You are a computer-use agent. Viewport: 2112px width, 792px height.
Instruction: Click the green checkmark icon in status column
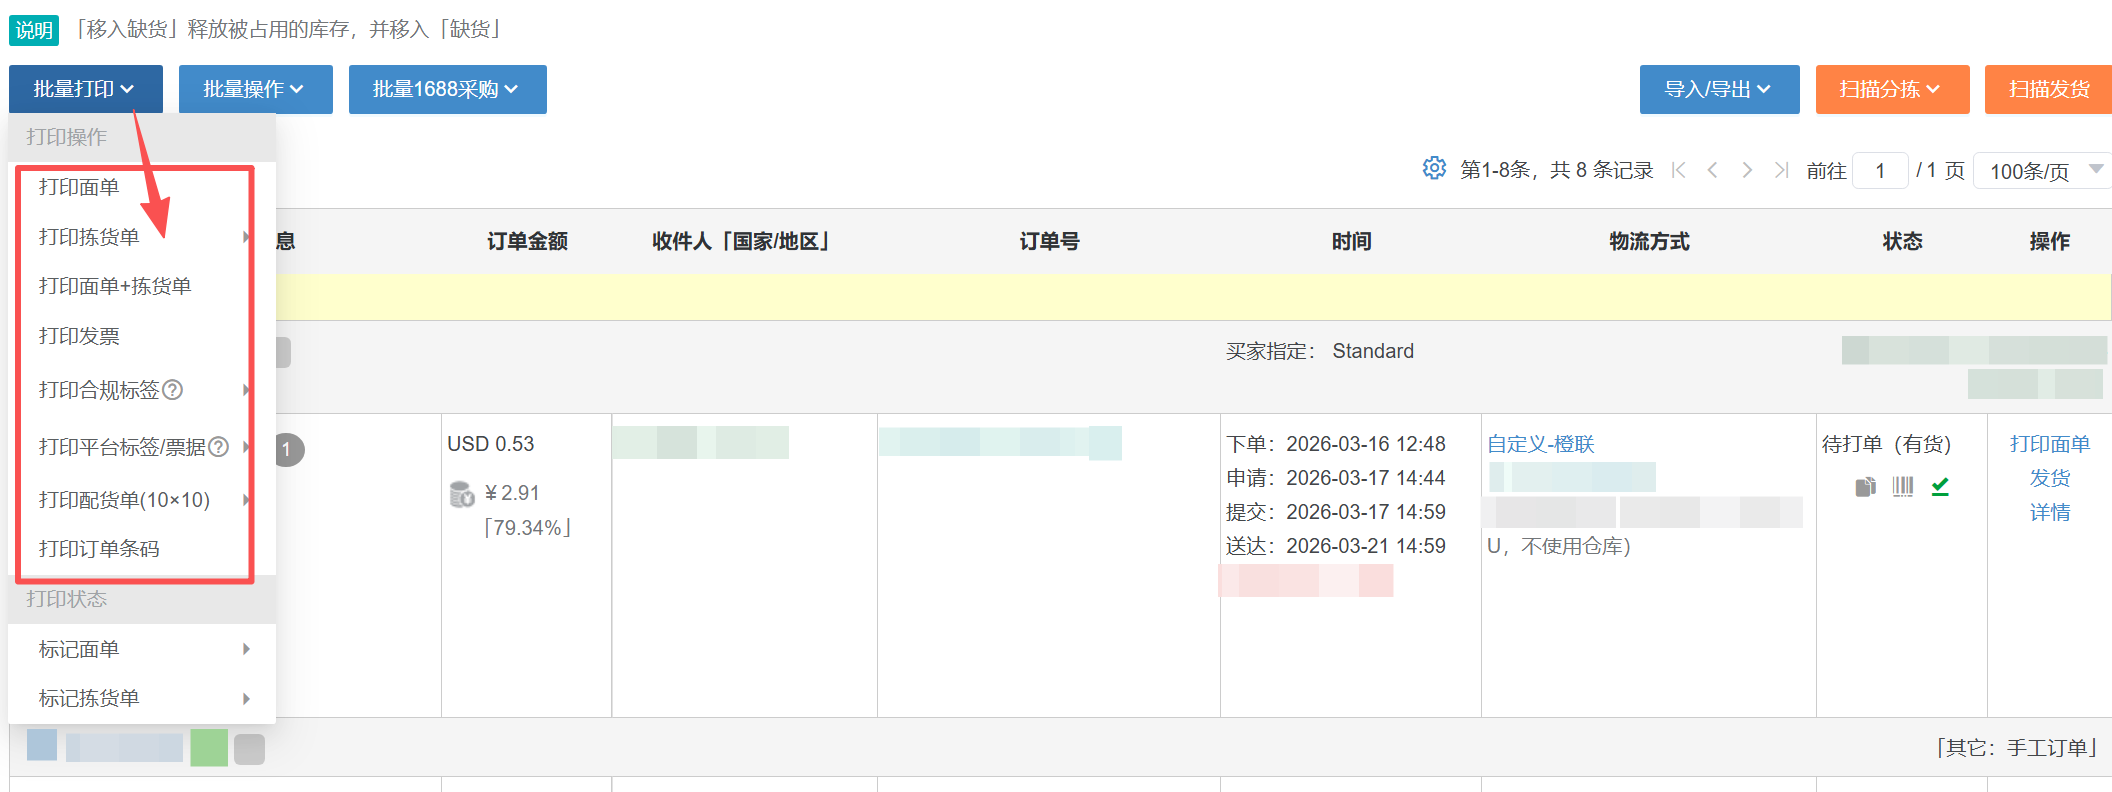[x=1940, y=487]
